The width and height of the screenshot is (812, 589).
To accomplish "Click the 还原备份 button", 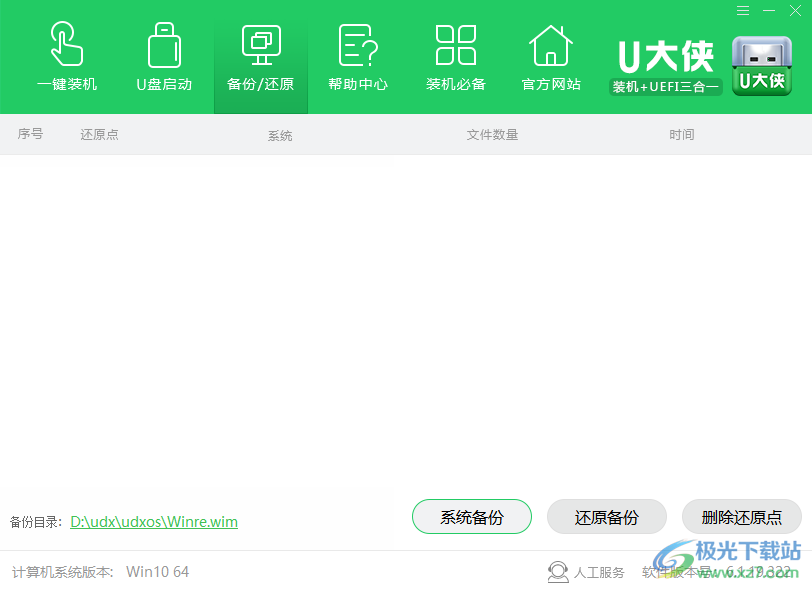I will [x=606, y=516].
